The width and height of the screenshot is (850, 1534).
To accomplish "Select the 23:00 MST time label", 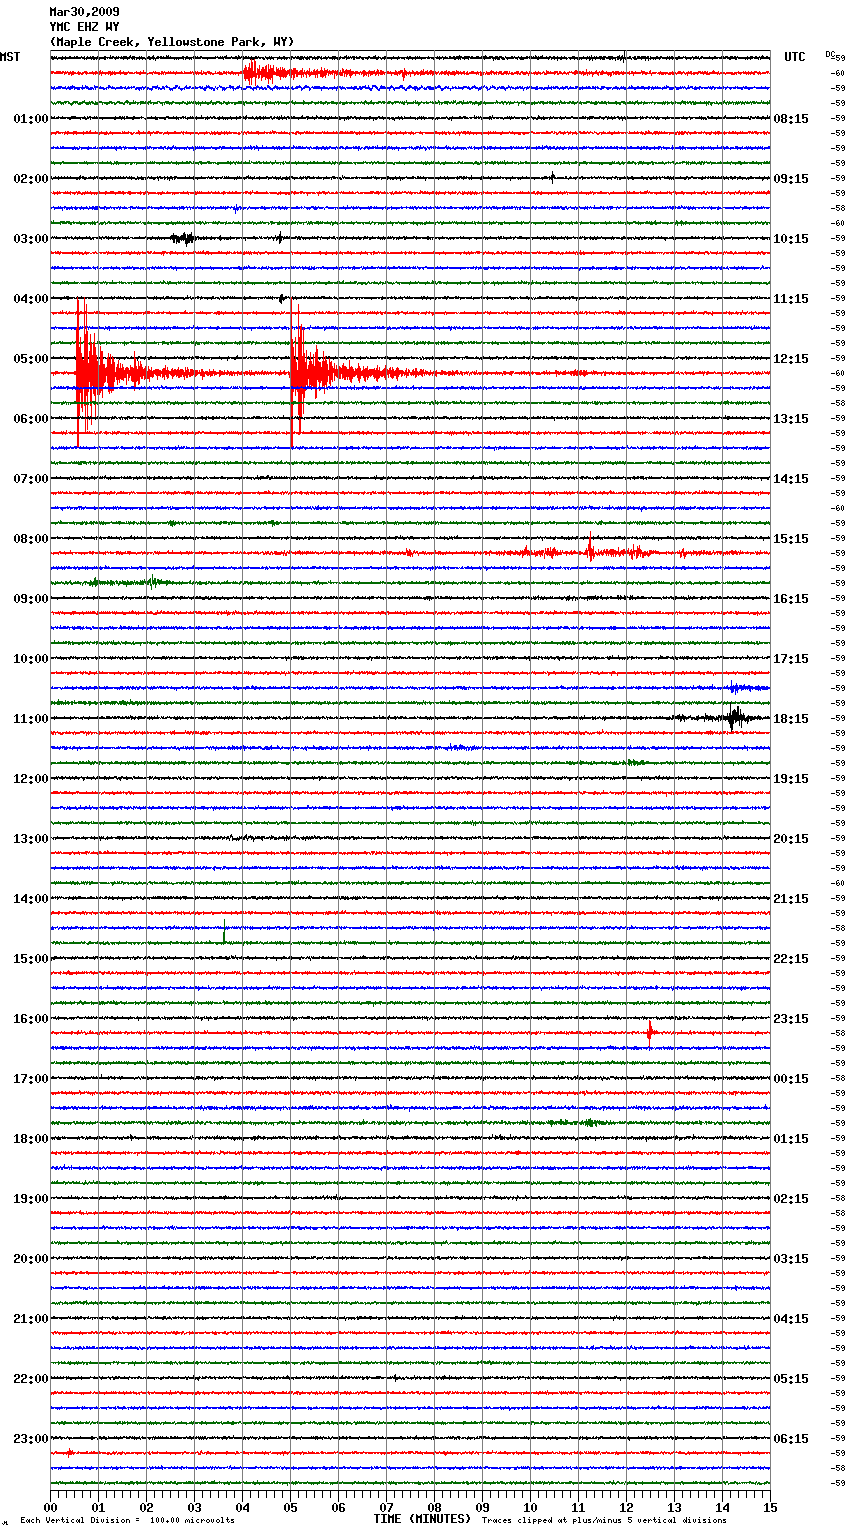I will coord(30,1439).
